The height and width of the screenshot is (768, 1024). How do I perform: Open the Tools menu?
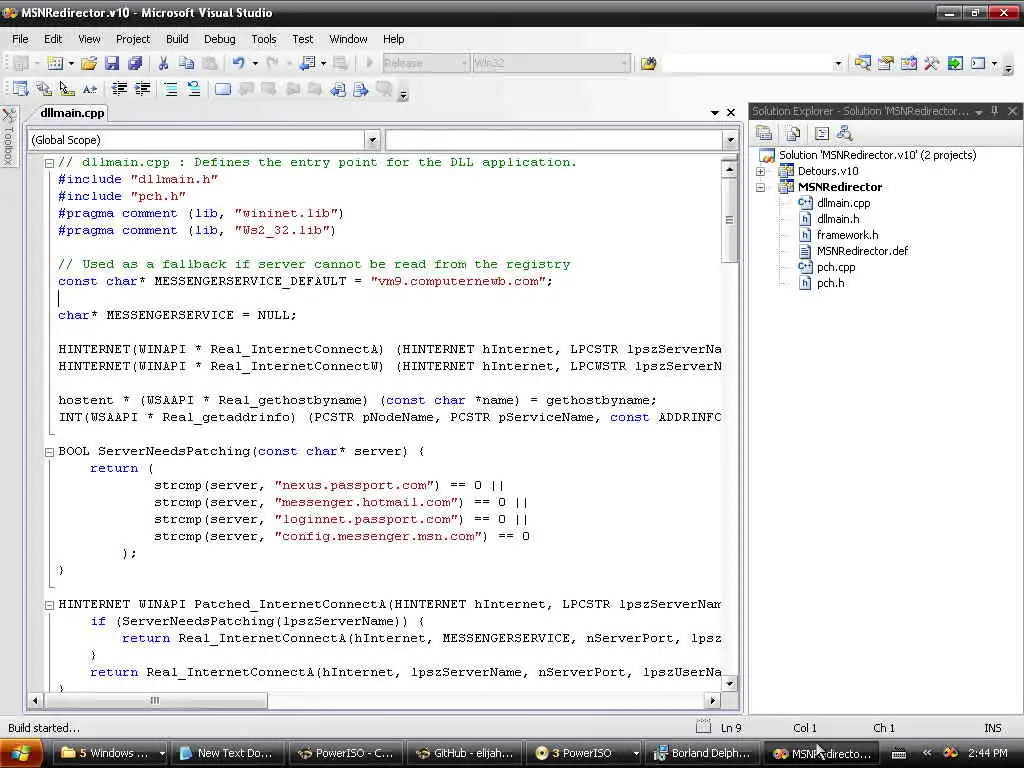tap(264, 39)
